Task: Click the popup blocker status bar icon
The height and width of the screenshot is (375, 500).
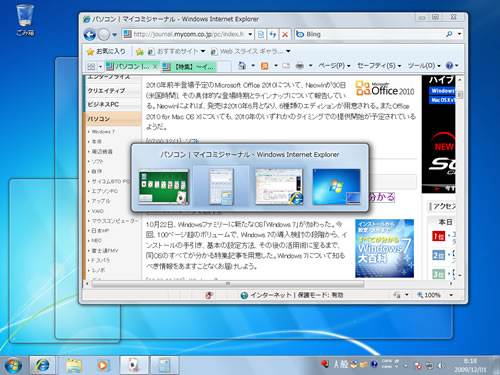Action: point(209,295)
